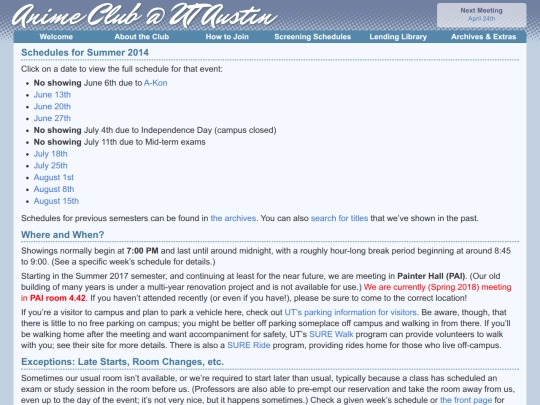Click the No showing July 11th entry
540x405 pixels.
pos(120,142)
